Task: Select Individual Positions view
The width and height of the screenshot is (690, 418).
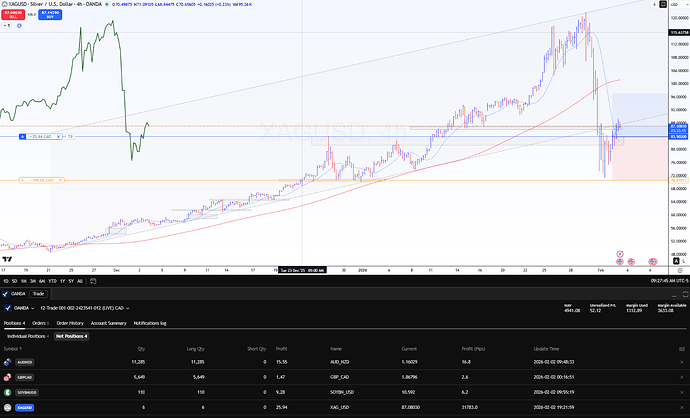Action: point(28,336)
